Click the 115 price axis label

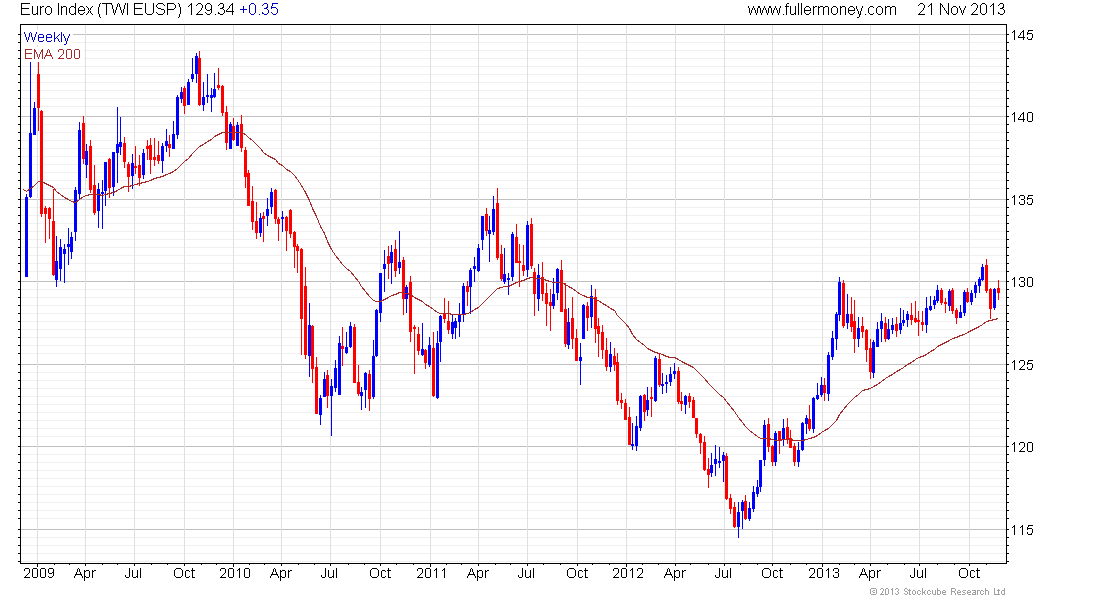(x=1022, y=530)
